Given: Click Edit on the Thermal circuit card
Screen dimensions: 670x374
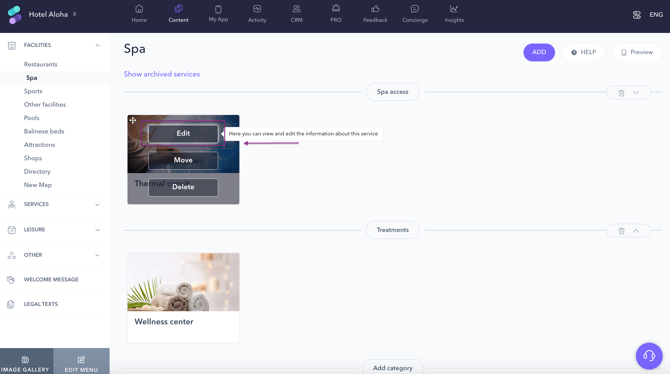Looking at the screenshot, I should (183, 133).
